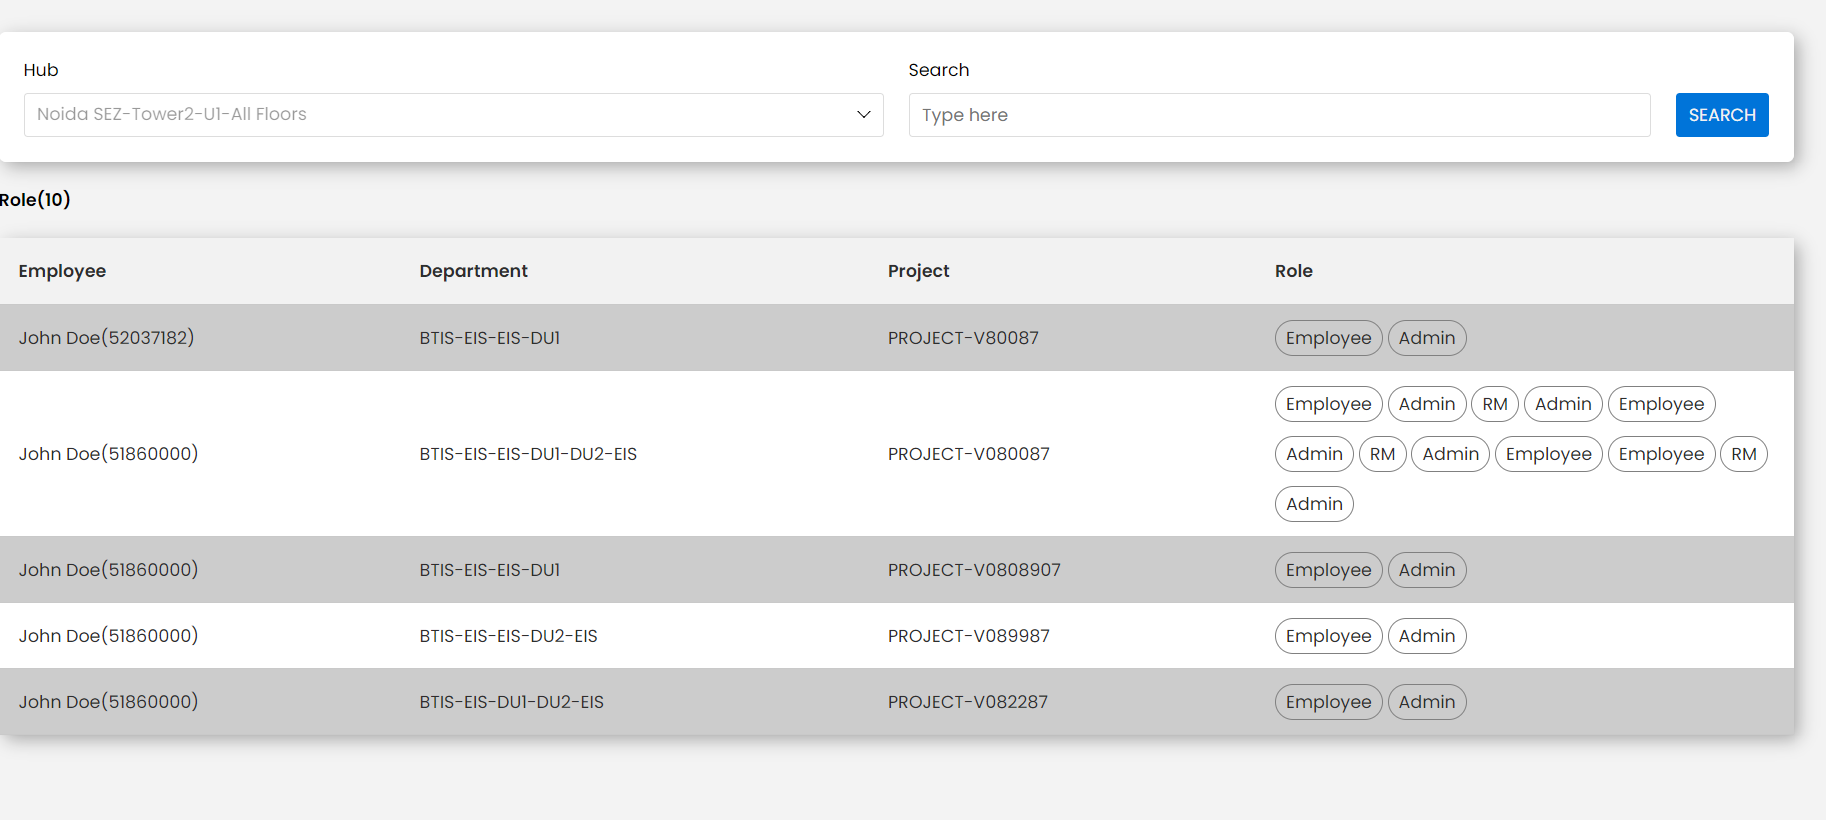
Task: Select Admin role chip for PROJECT-V80087
Action: tap(1426, 338)
